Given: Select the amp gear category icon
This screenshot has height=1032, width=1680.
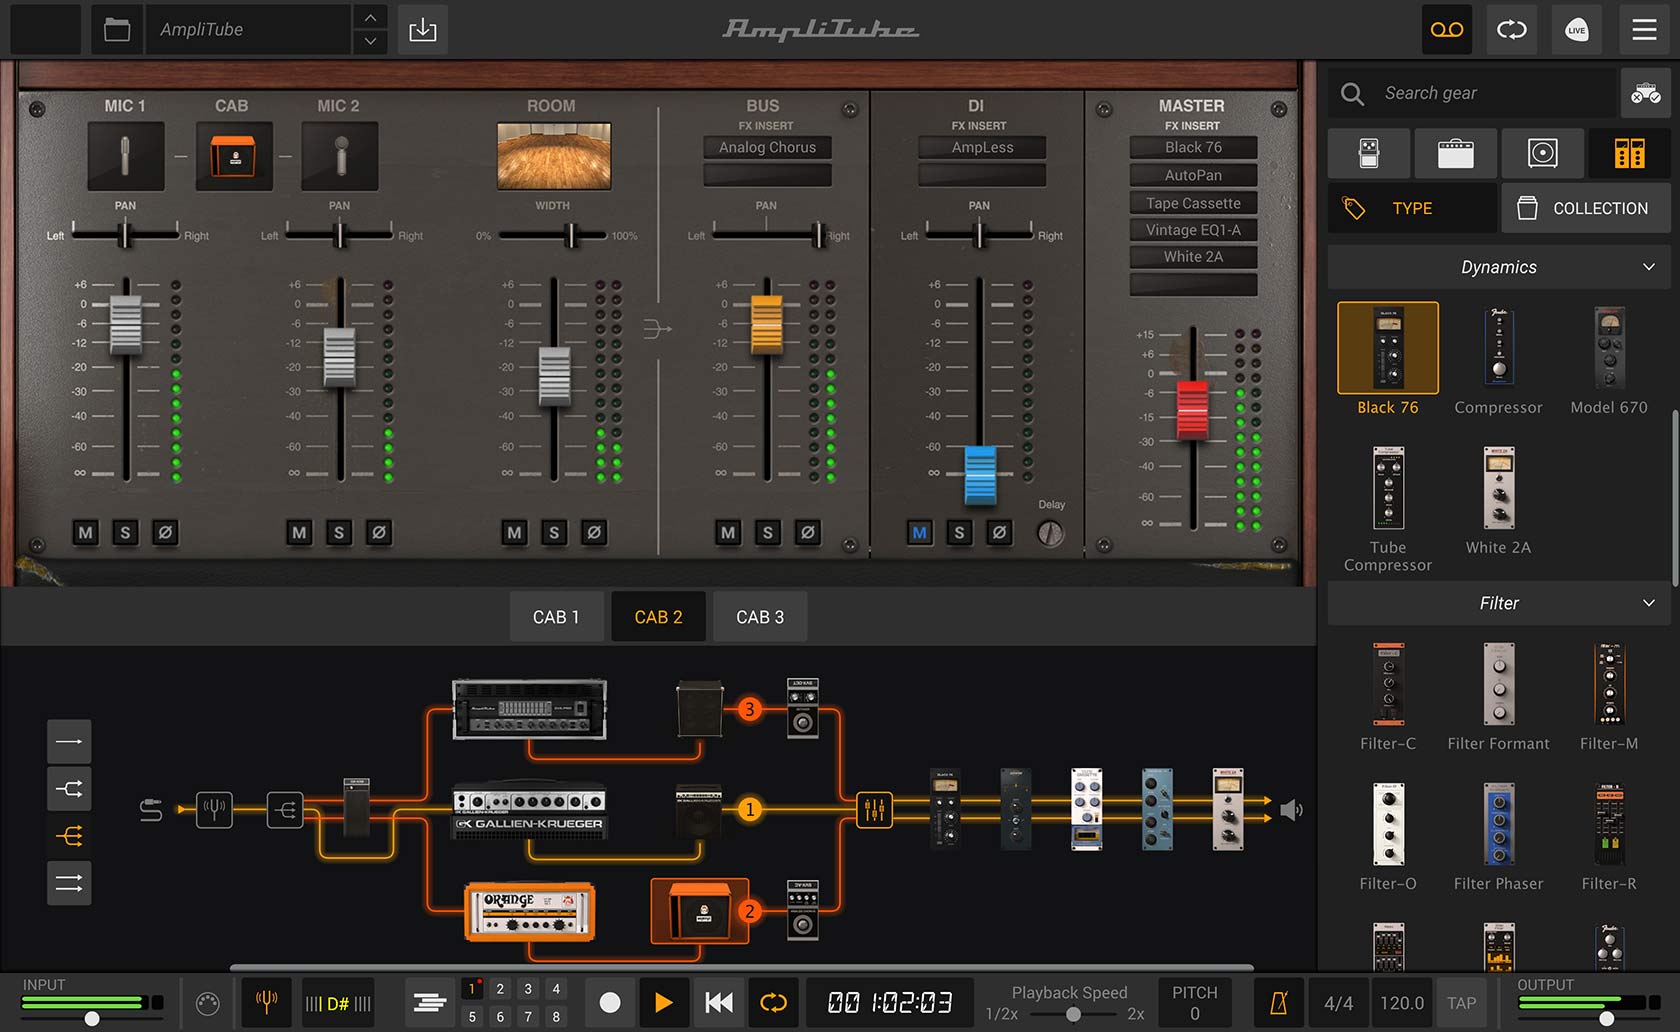Looking at the screenshot, I should pyautogui.click(x=1456, y=153).
